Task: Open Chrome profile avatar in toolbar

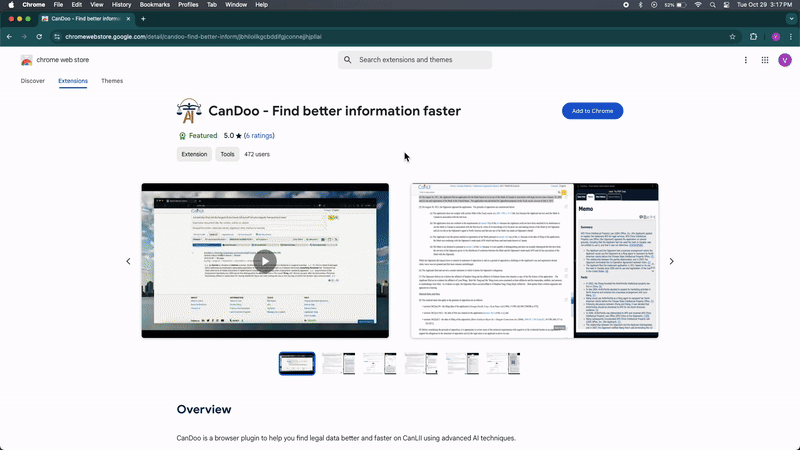Action: [776, 37]
